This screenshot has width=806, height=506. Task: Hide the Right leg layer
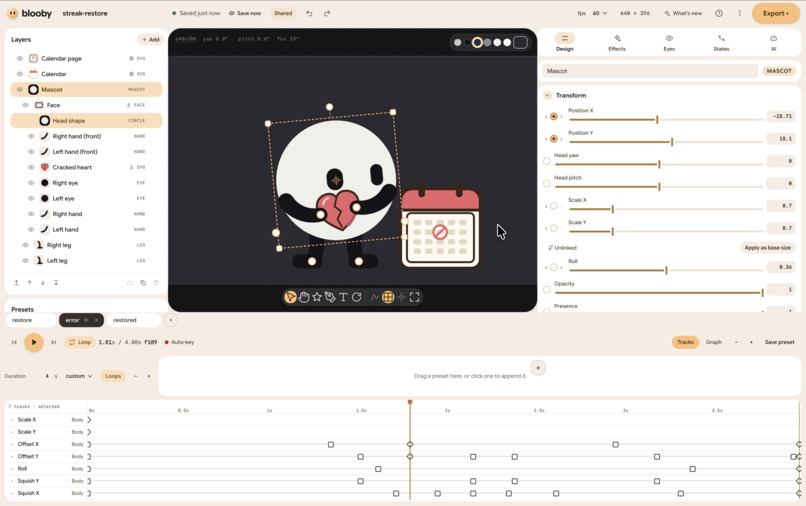25,245
